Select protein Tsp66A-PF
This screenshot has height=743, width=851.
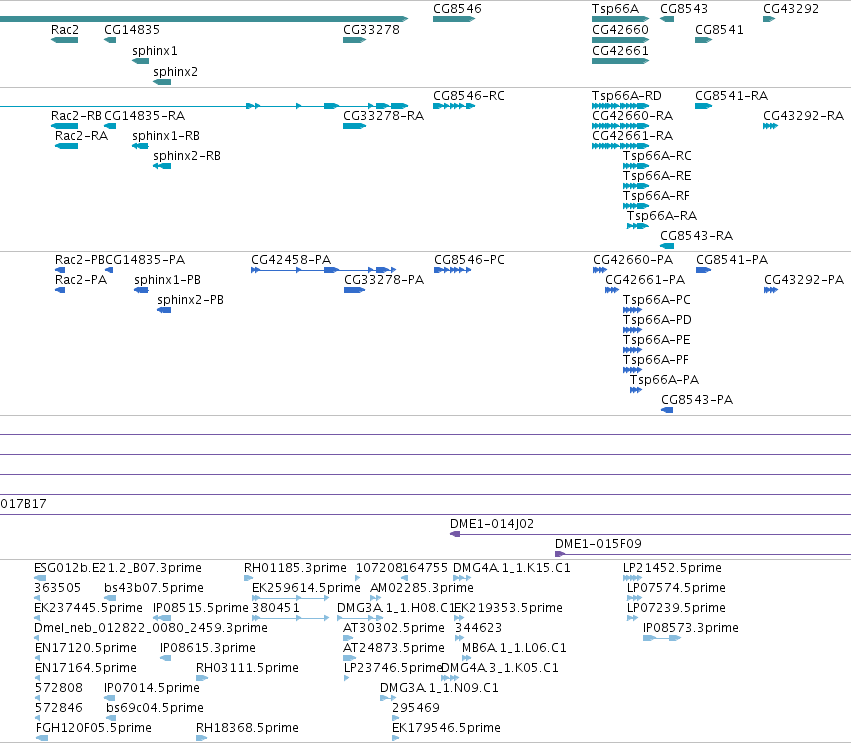(632, 370)
